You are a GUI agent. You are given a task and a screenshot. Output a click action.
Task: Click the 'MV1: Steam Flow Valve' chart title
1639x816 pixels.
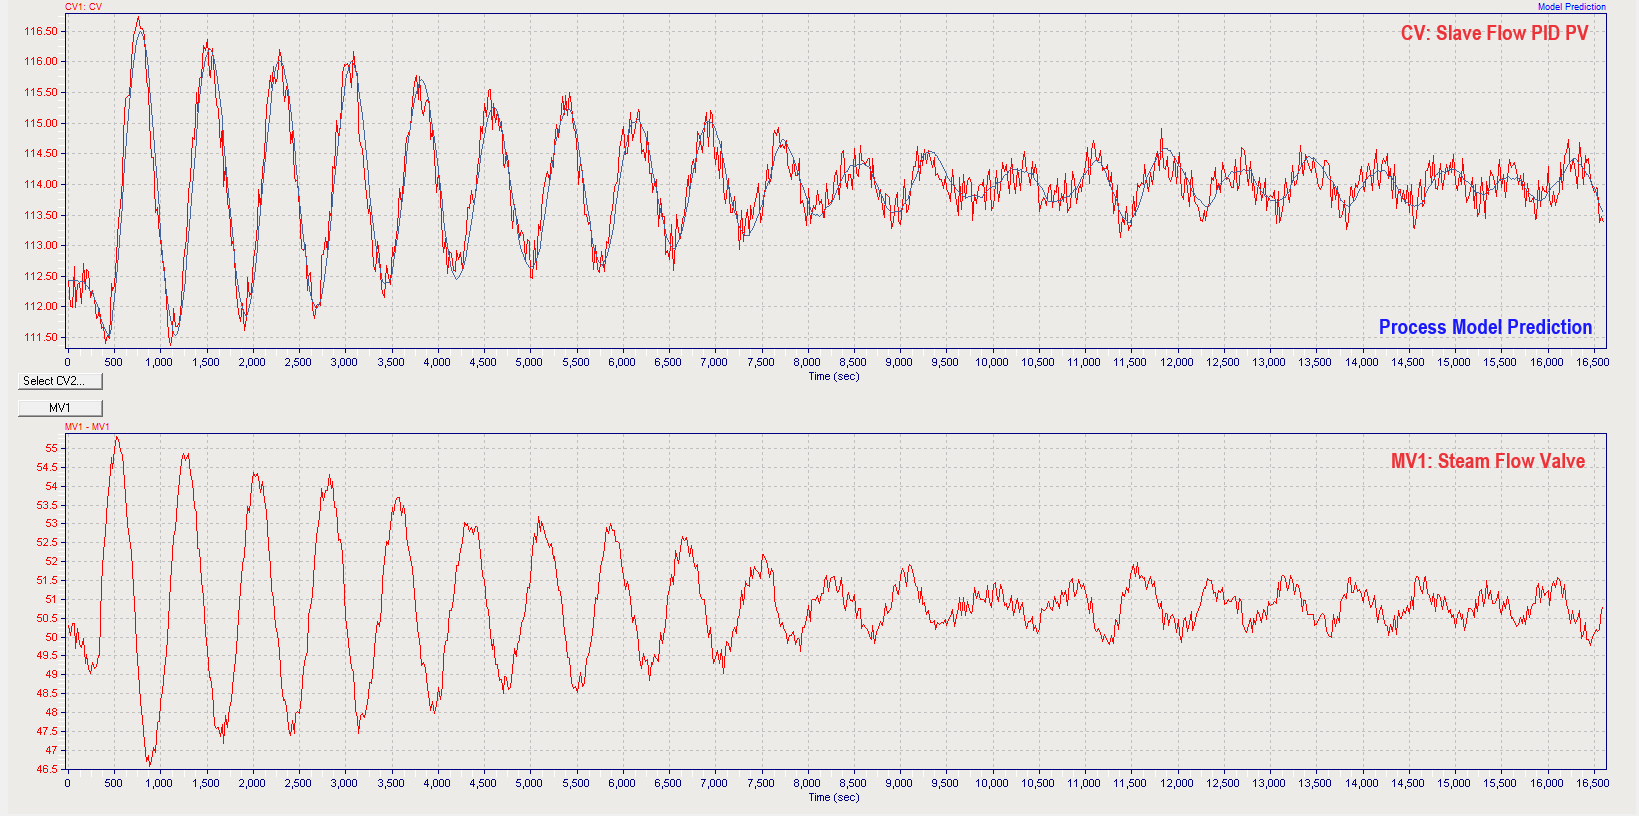(x=1487, y=461)
